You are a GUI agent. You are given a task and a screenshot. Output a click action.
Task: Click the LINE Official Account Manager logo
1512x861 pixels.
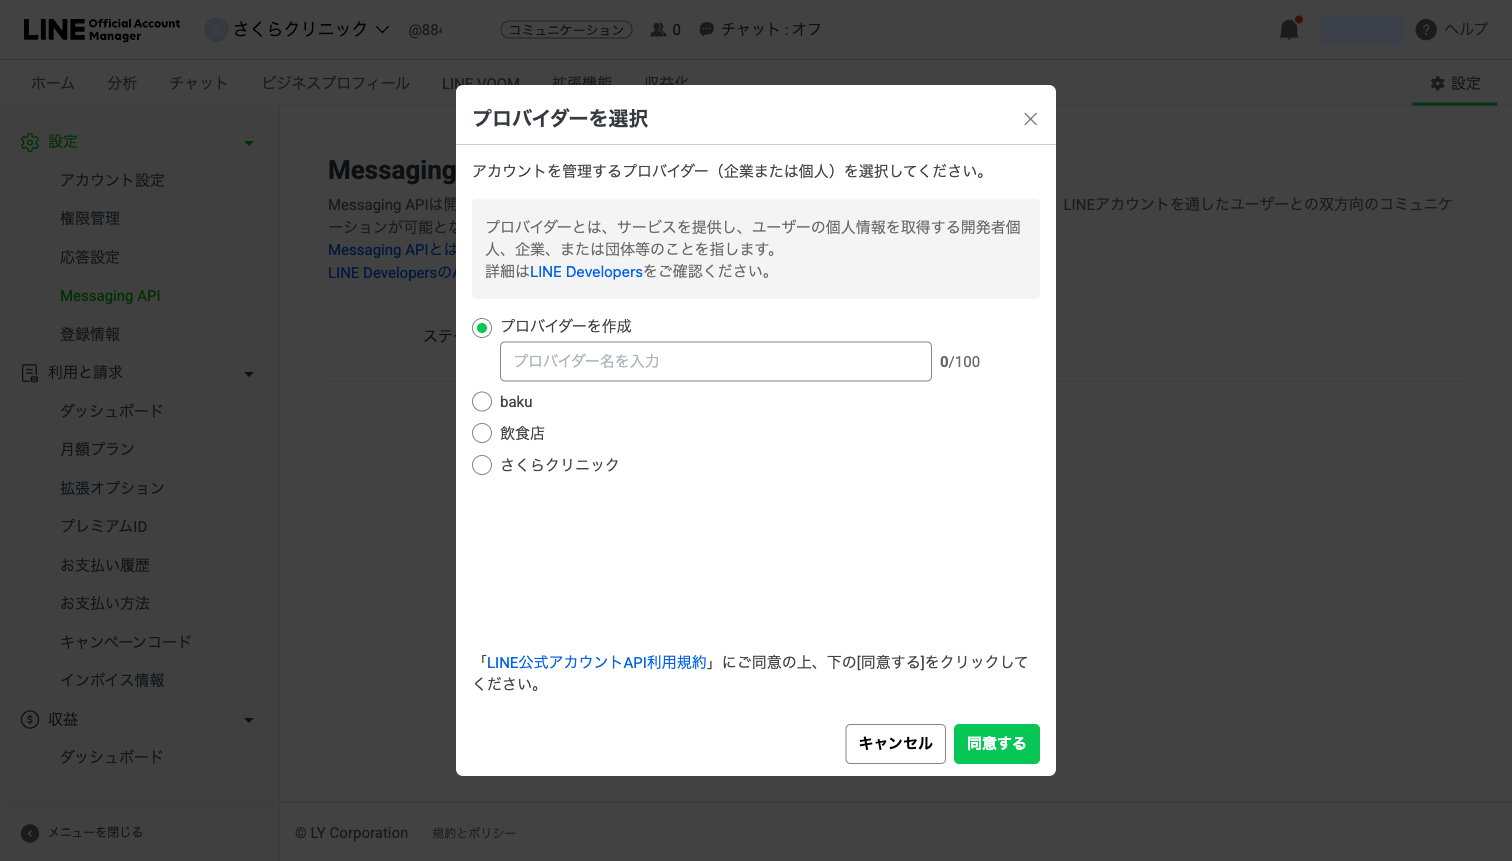pos(102,30)
